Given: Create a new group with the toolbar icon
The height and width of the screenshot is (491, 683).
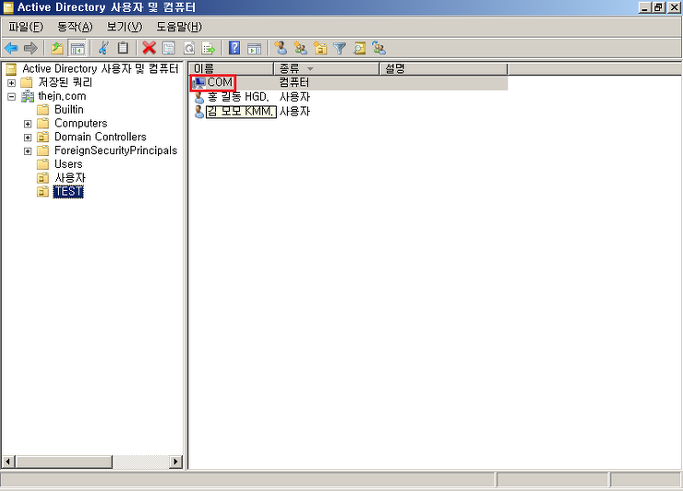Looking at the screenshot, I should (300, 48).
